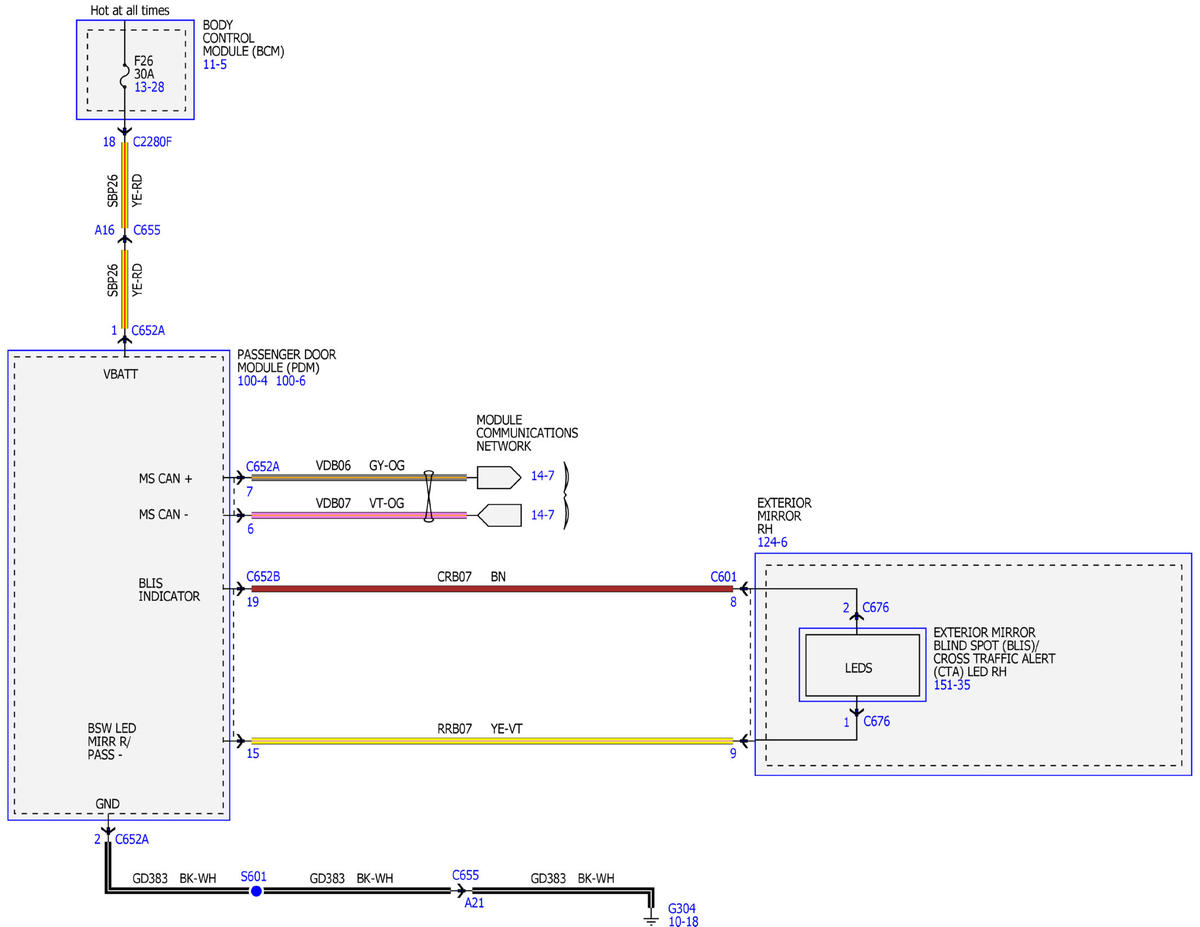Click the S601 splice dot
Viewport: 1200px width, 927px height.
tap(256, 890)
